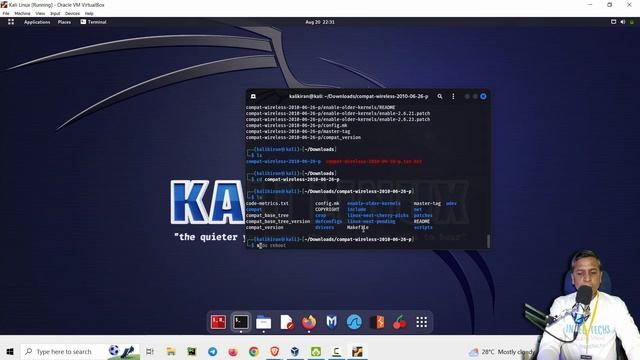The image size is (640, 360).
Task: Click 'code-metrics.txt' in terminal listing
Action: 267,203
